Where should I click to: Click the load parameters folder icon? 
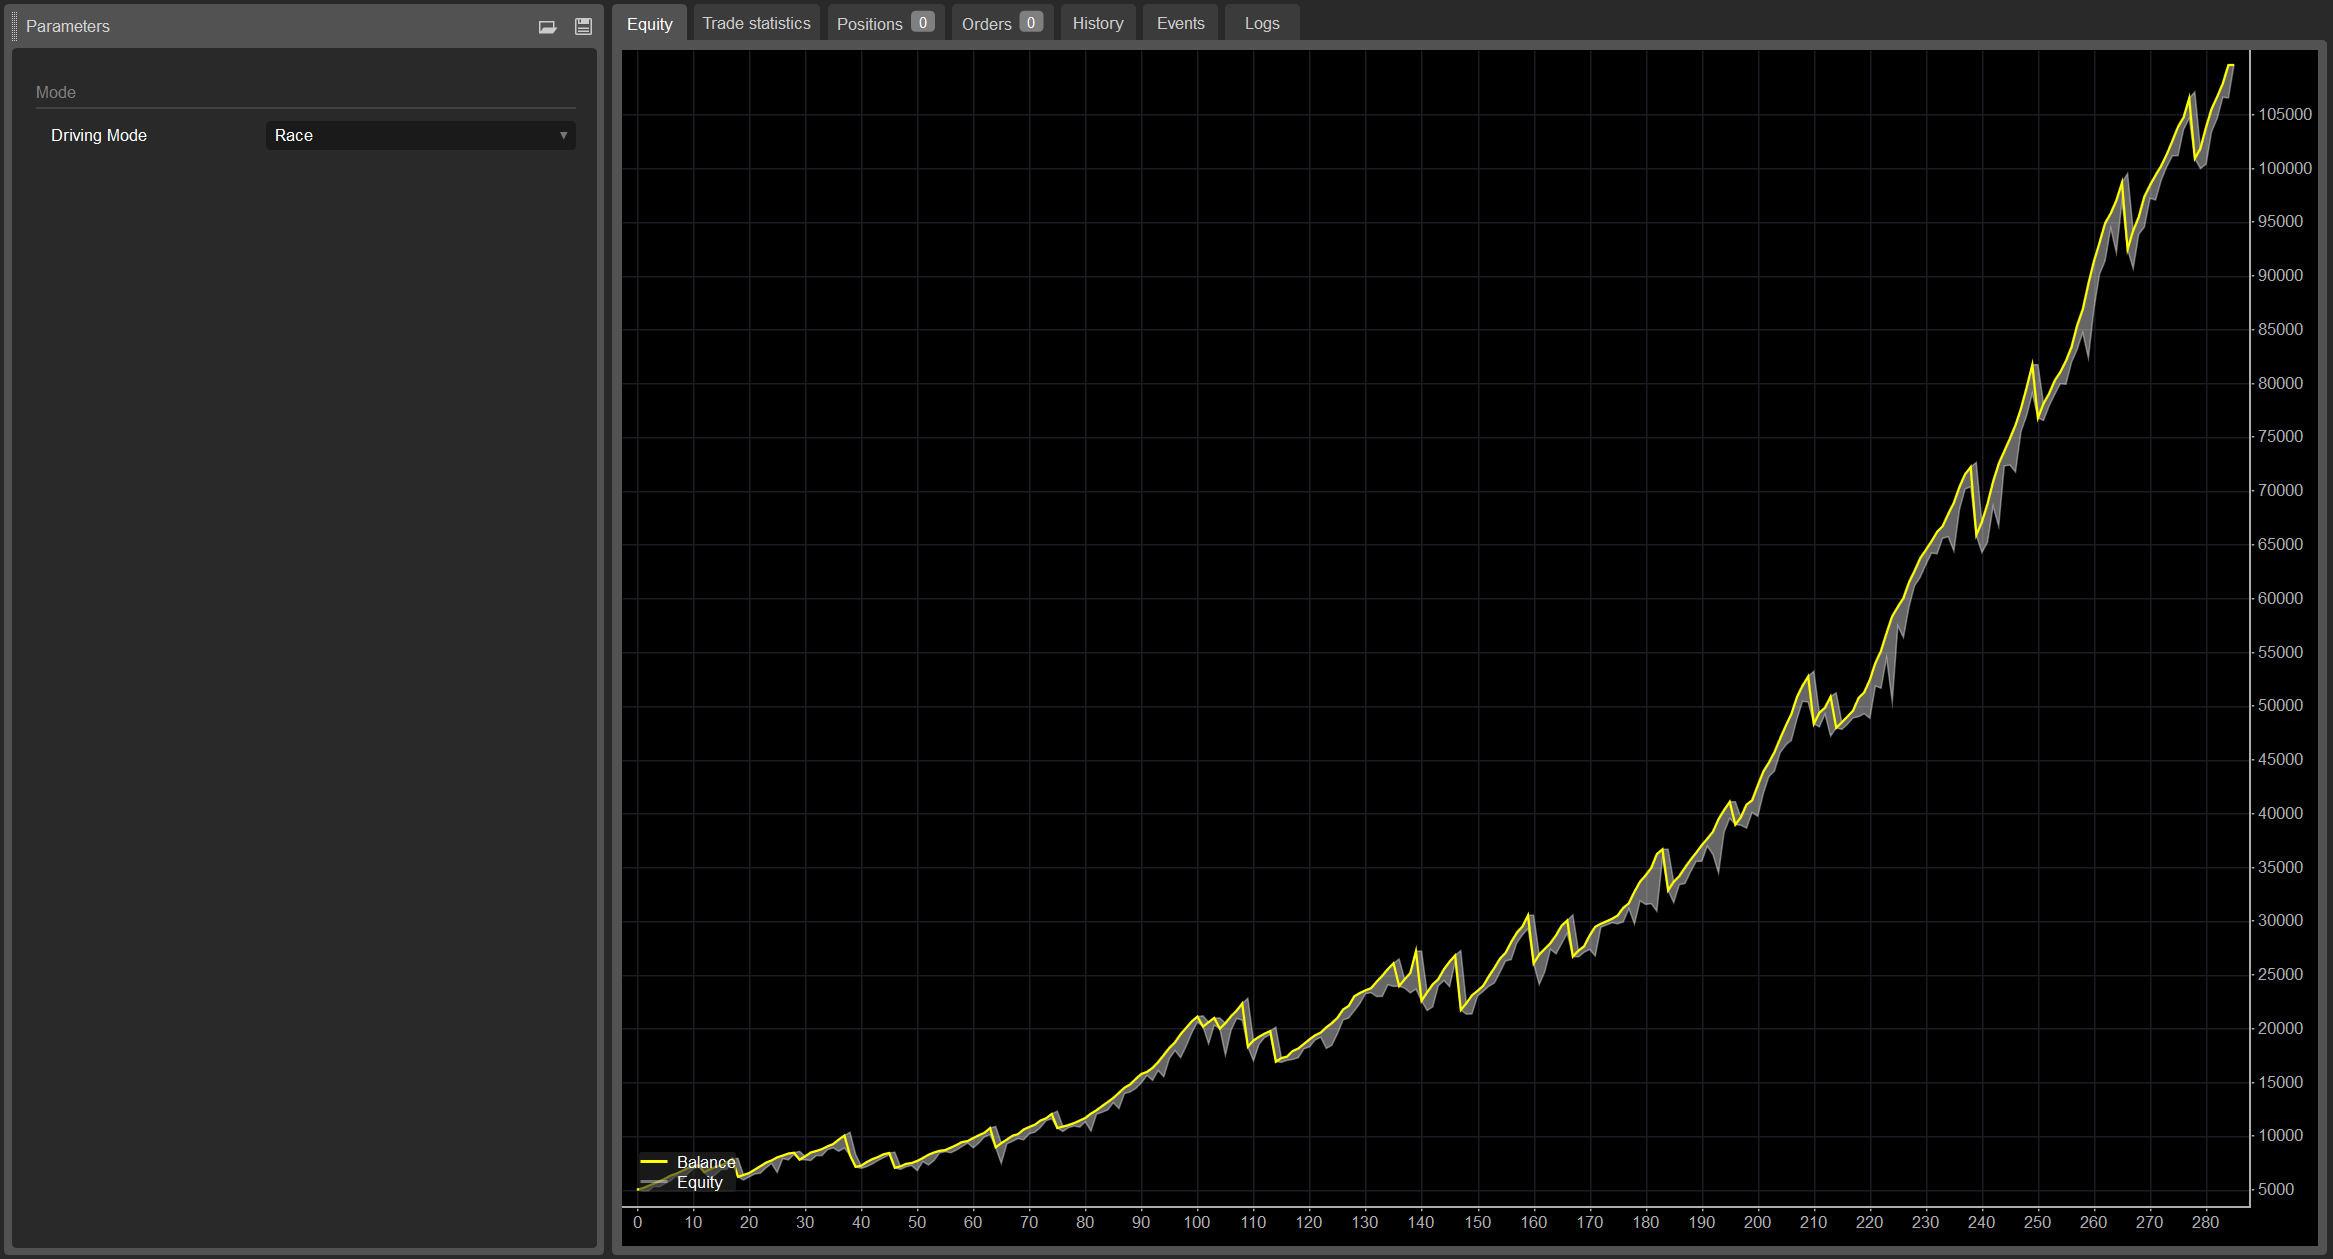pyautogui.click(x=547, y=27)
